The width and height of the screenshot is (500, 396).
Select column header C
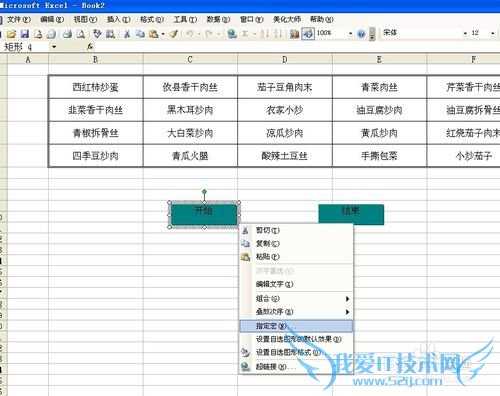click(x=190, y=59)
